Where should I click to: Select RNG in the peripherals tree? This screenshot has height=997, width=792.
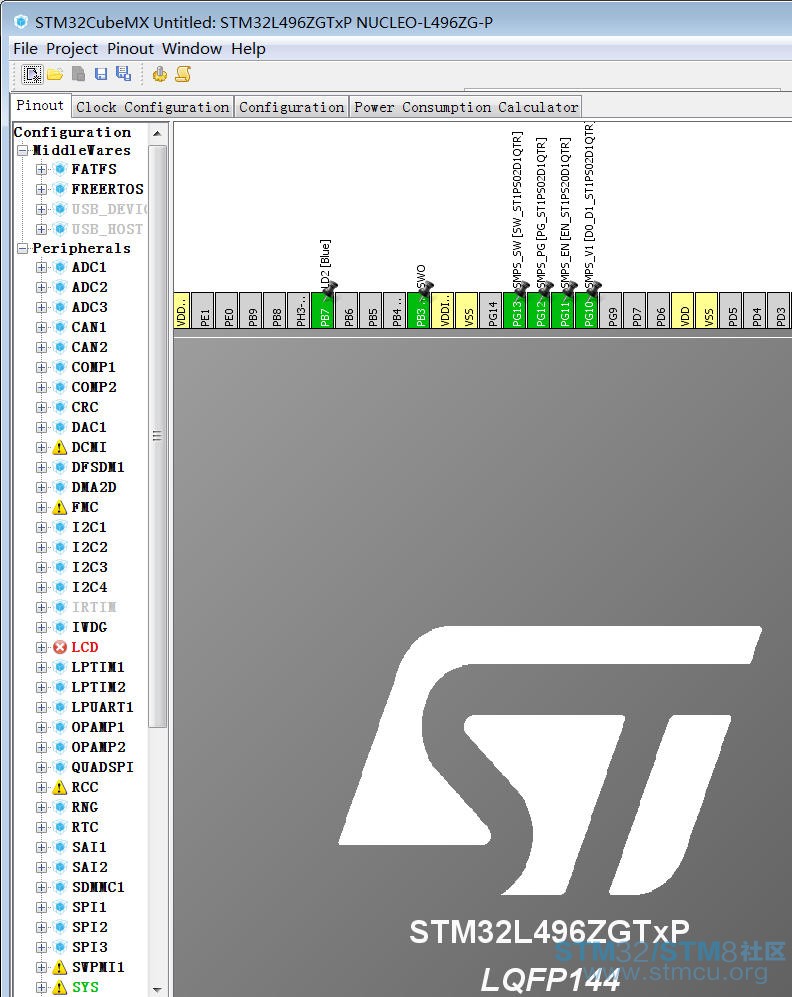(x=85, y=808)
